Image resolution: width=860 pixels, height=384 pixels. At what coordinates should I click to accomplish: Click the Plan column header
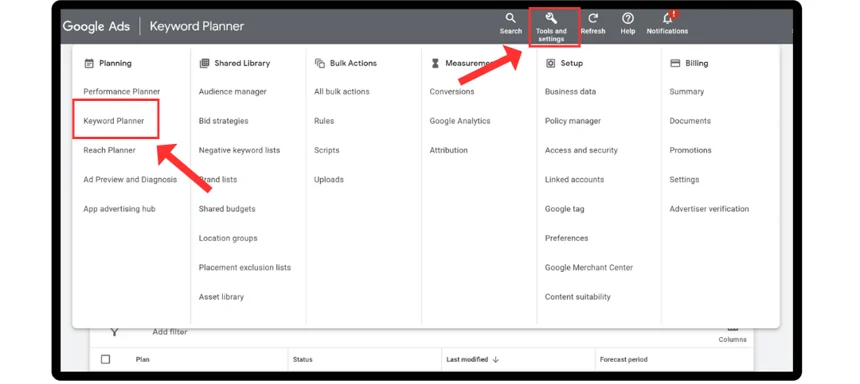(142, 359)
